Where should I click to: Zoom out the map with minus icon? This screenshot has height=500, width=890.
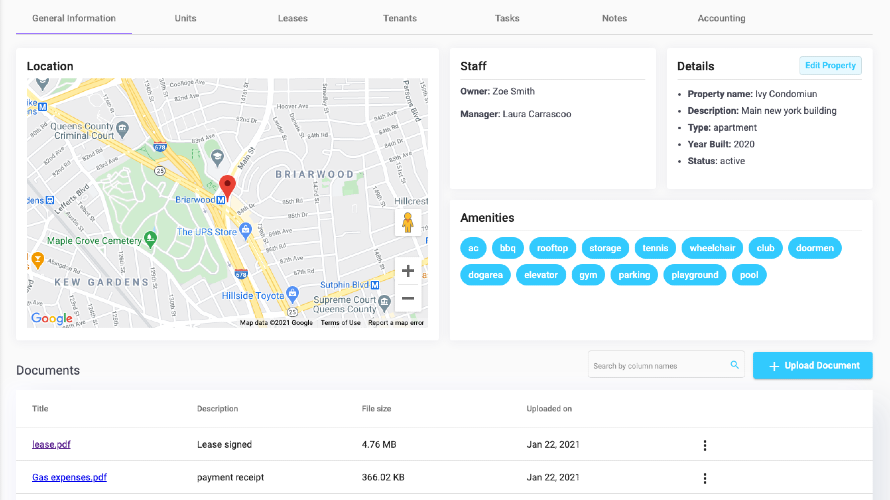(408, 299)
